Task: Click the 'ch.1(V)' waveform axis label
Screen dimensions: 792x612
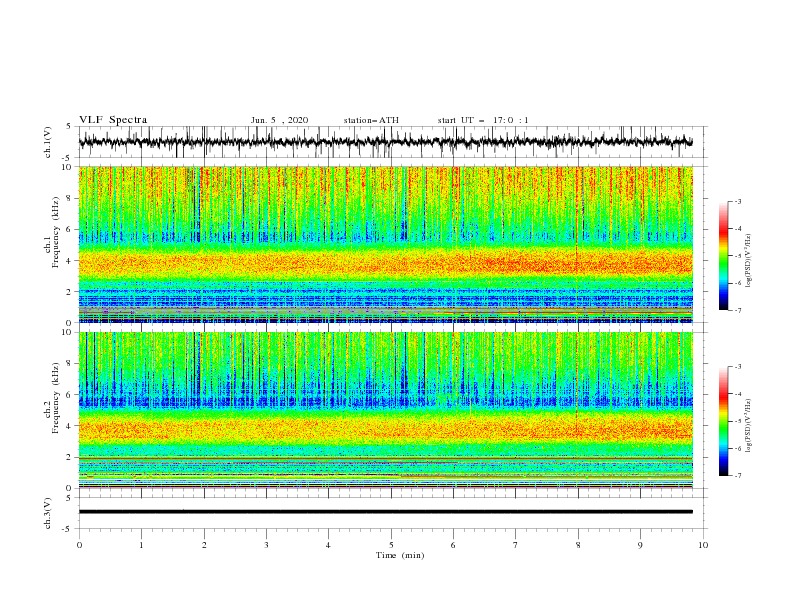Action: click(x=48, y=142)
